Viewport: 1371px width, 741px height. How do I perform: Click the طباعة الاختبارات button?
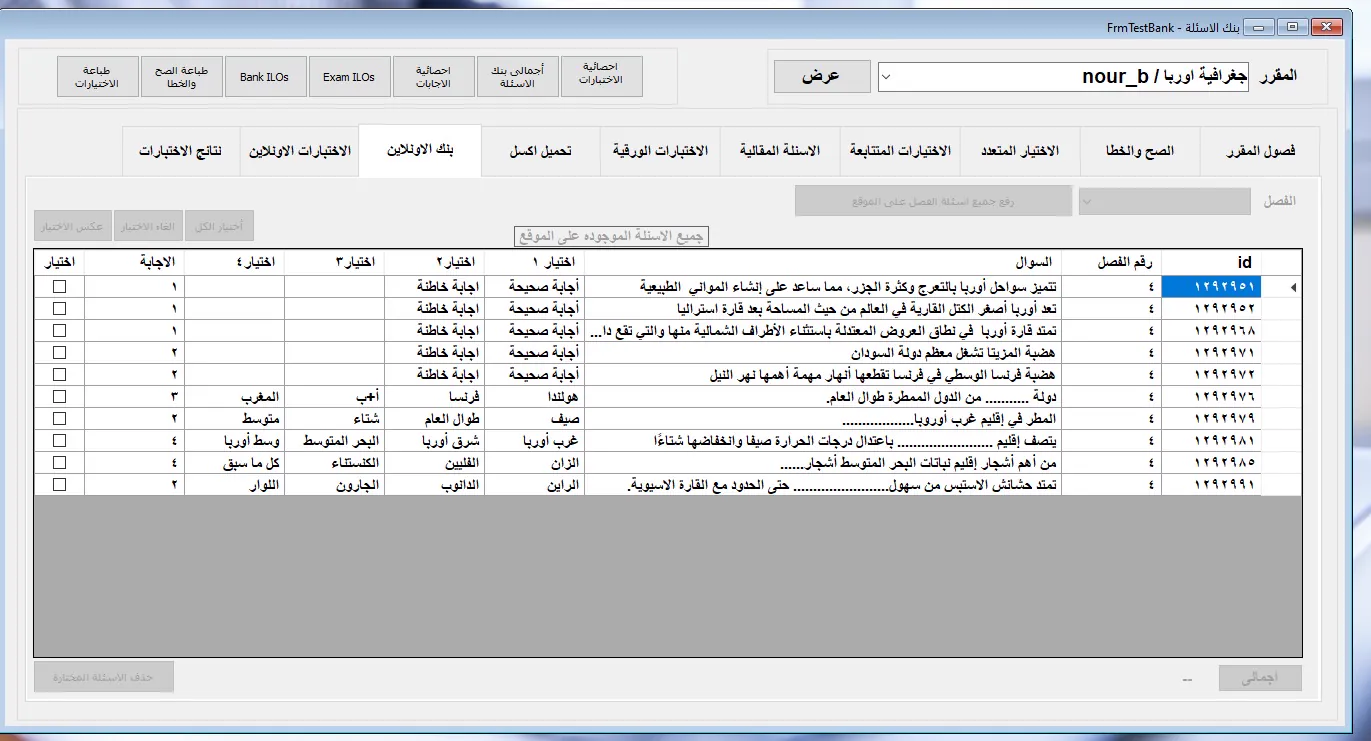pos(97,76)
